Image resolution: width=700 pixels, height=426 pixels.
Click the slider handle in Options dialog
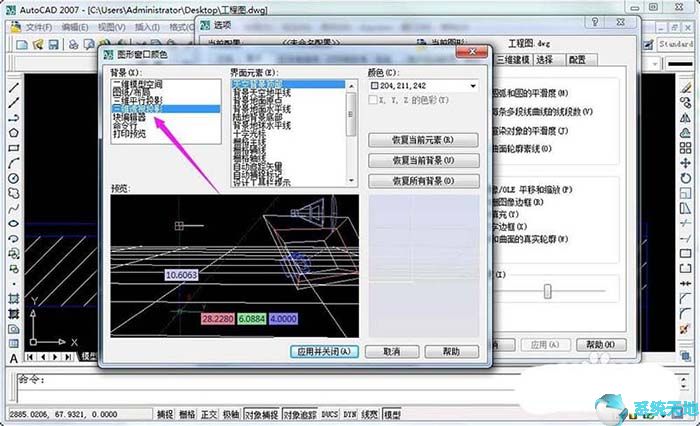click(x=547, y=292)
